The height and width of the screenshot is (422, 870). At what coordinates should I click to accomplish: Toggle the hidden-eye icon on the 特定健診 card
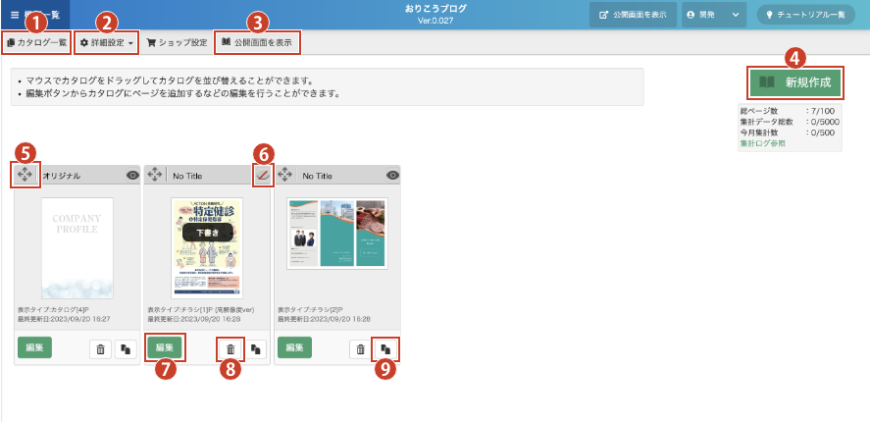[x=262, y=175]
